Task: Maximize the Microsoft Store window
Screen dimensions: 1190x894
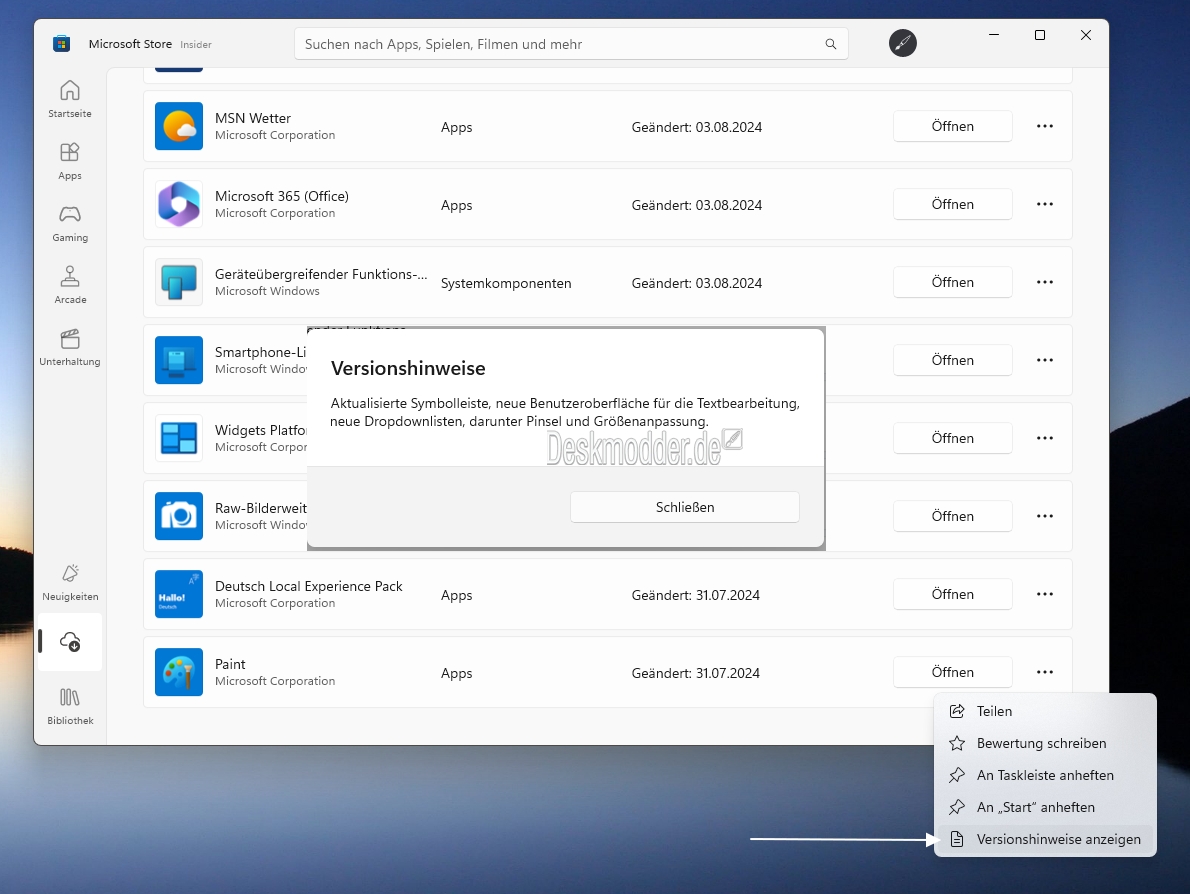Action: (1040, 35)
